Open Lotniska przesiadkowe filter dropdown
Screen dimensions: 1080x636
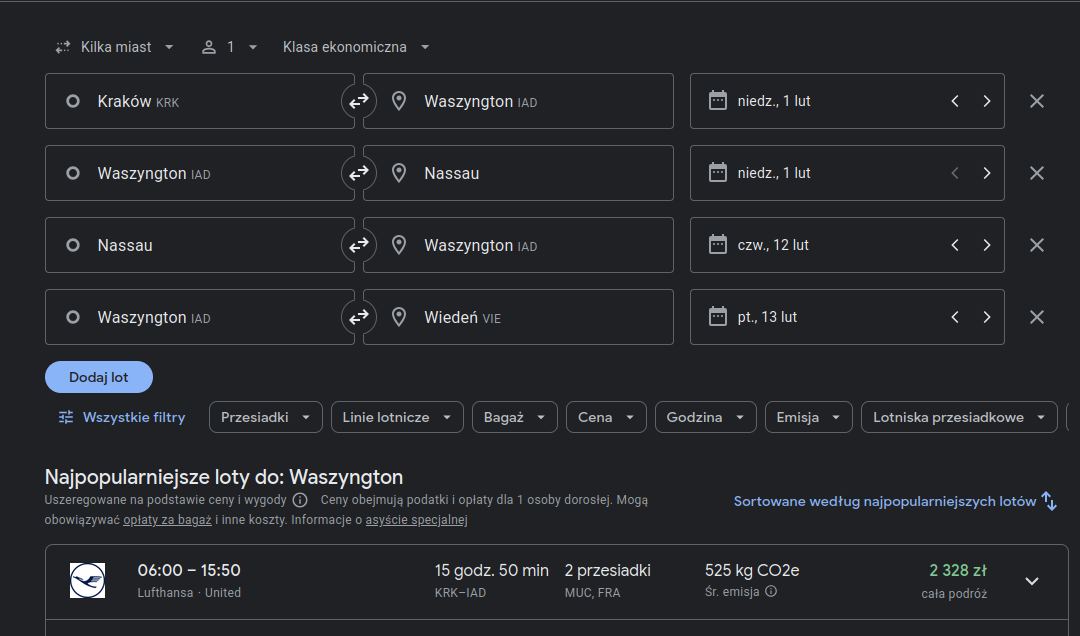coord(959,418)
